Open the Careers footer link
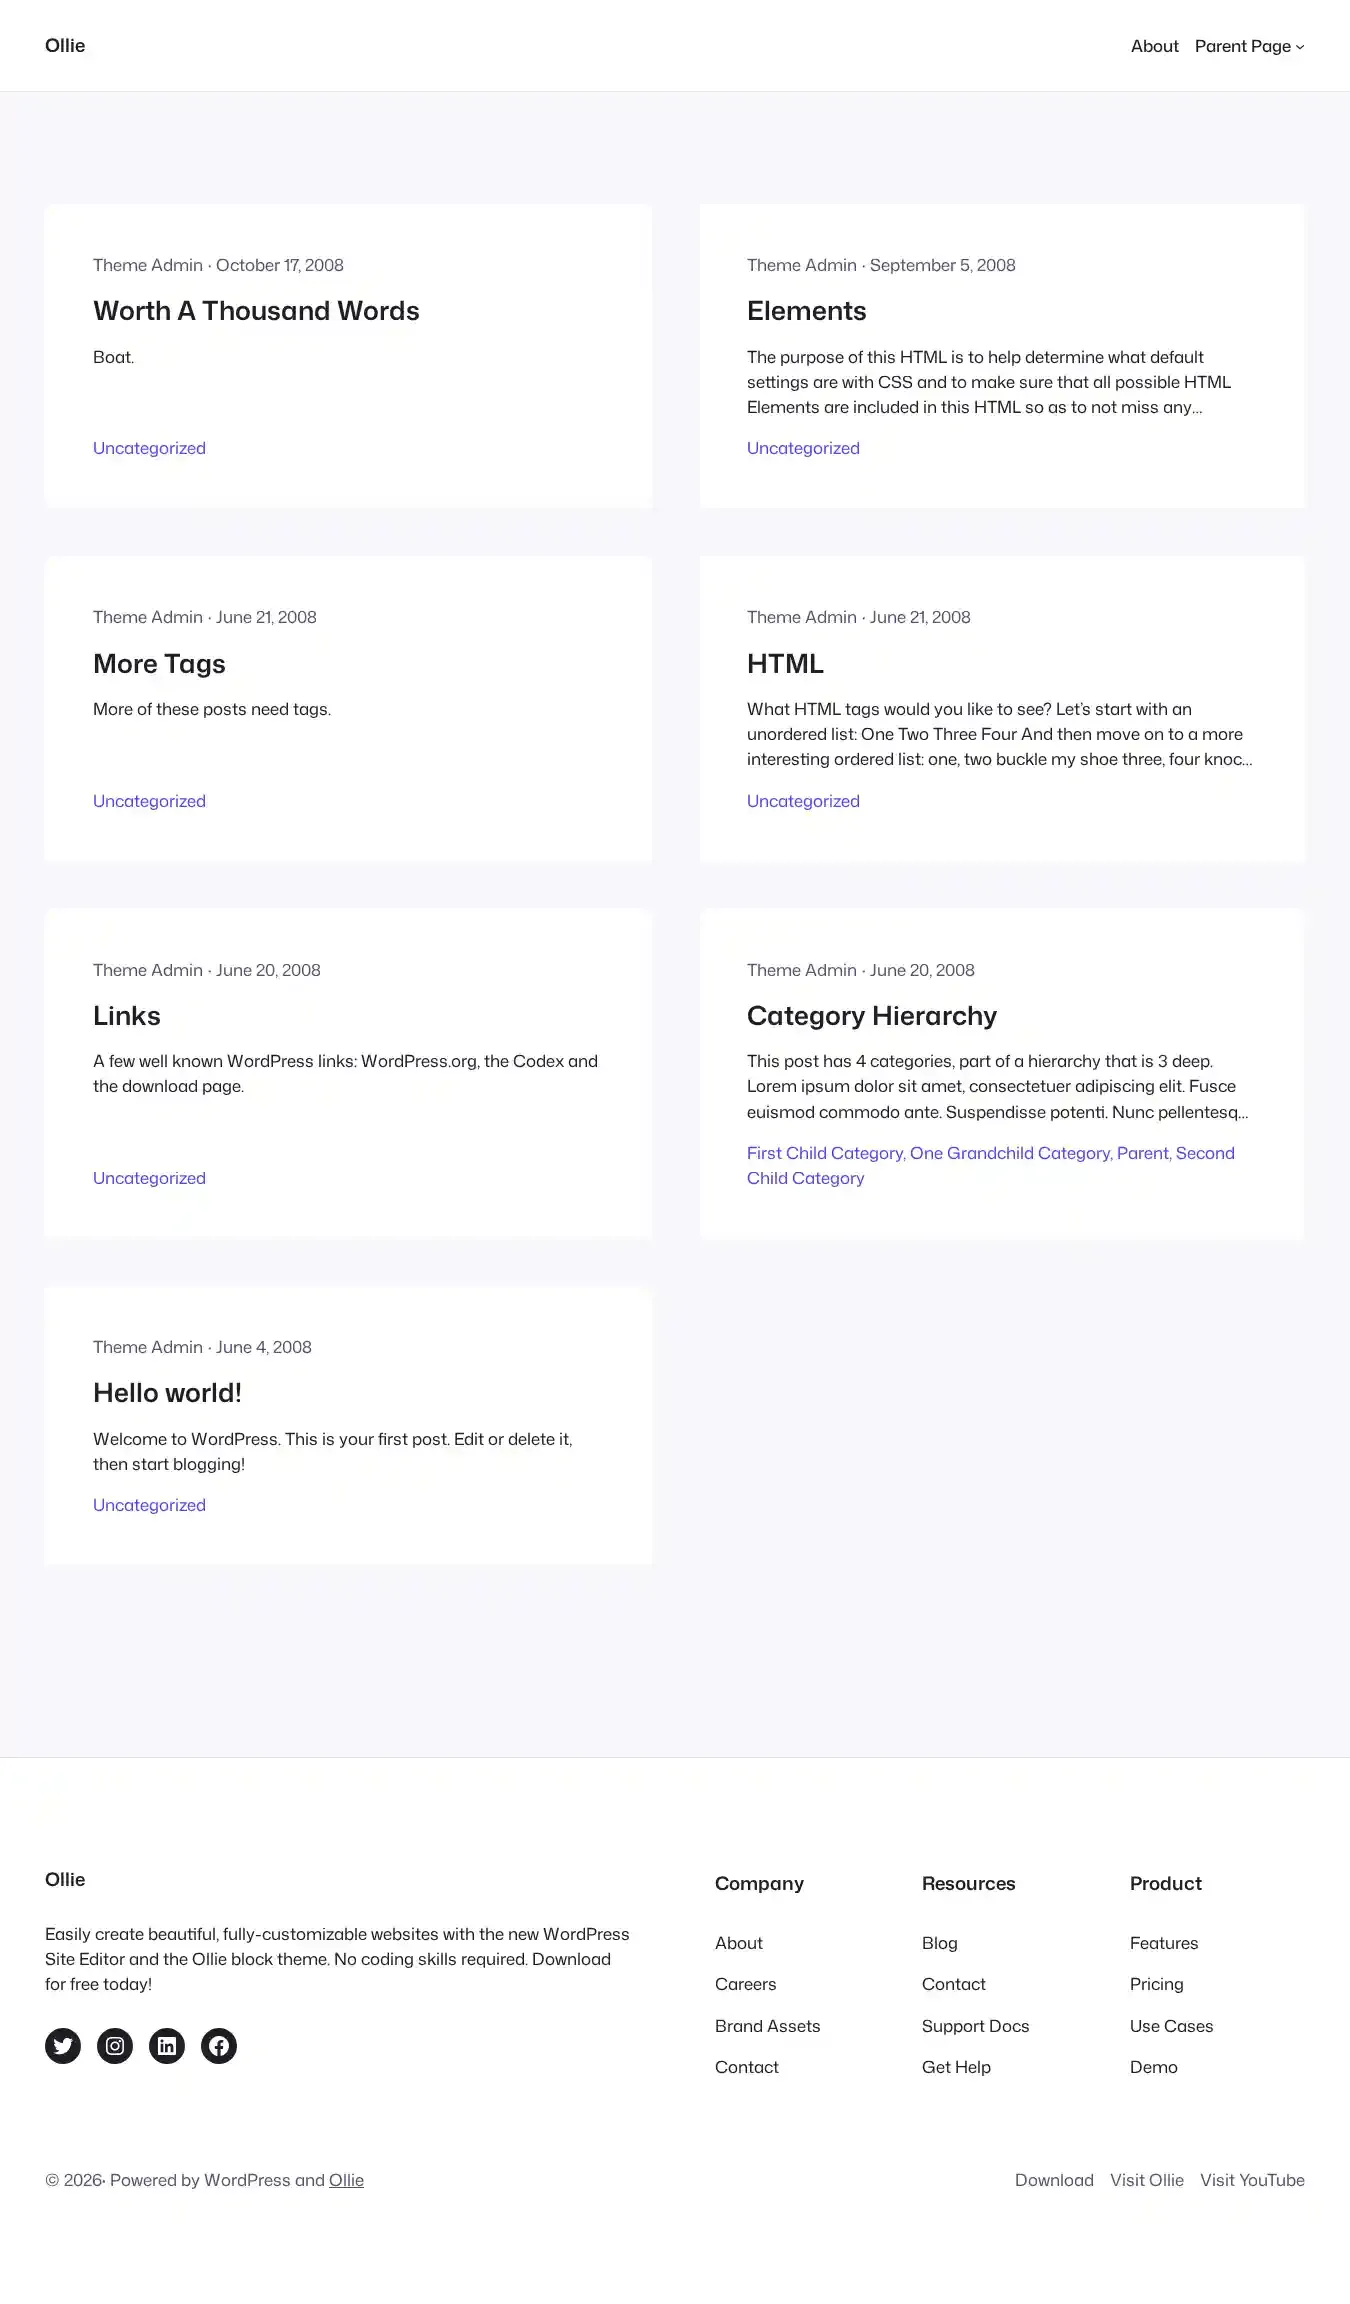1350x2304 pixels. pyautogui.click(x=745, y=1984)
